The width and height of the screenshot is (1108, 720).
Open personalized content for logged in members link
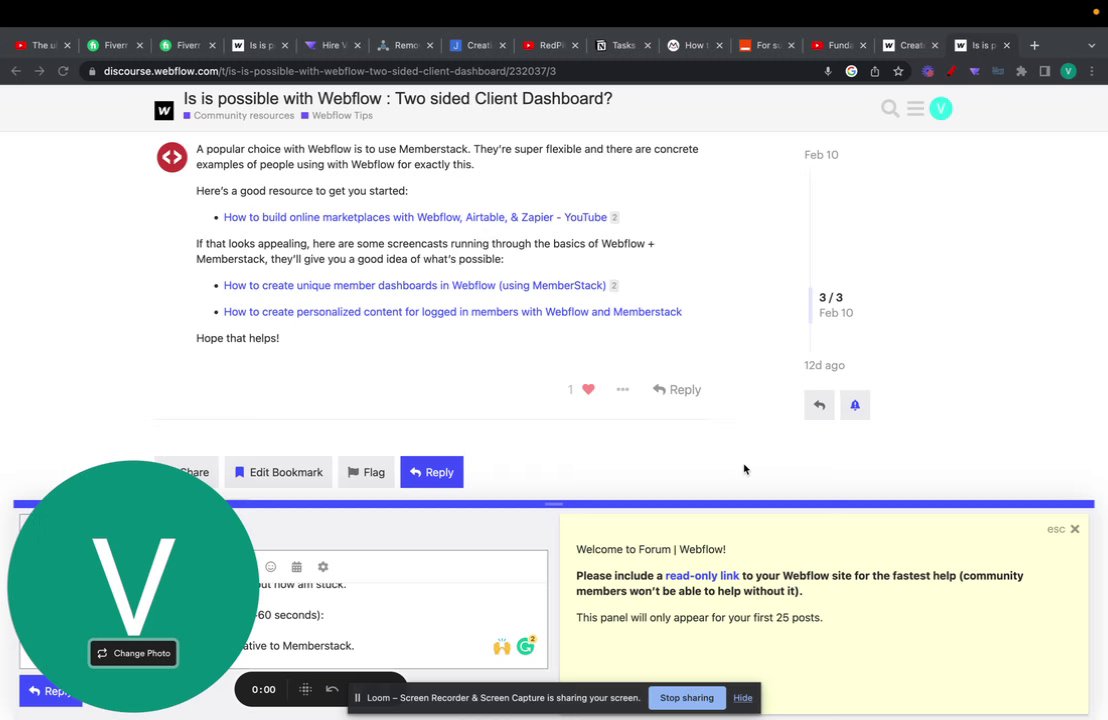coord(453,312)
